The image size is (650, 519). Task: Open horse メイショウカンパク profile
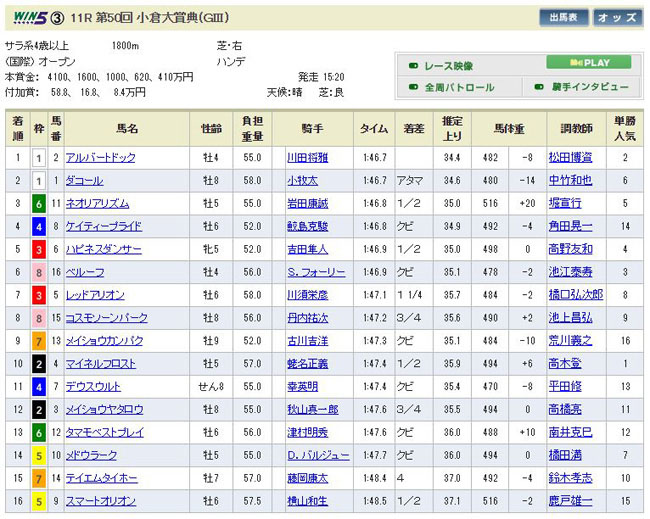104,342
